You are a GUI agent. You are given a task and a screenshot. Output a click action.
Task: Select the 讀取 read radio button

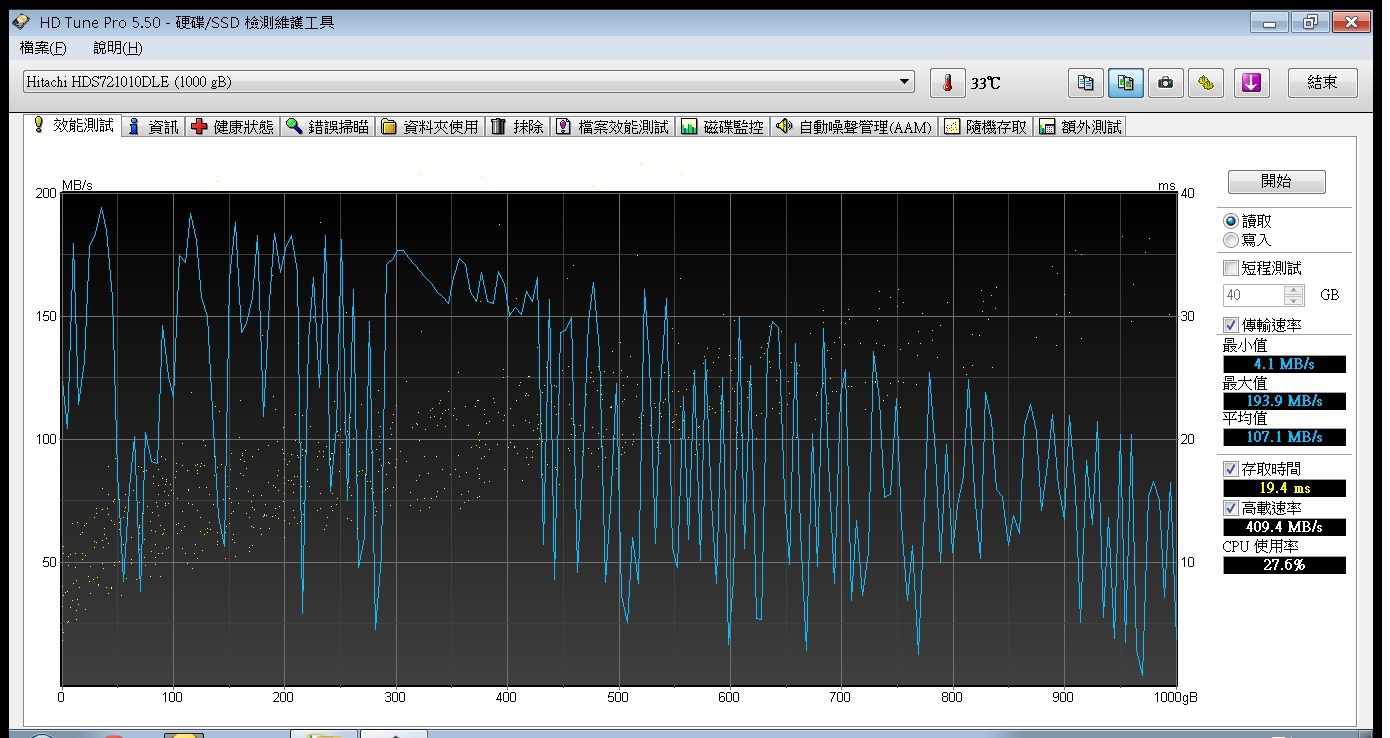[x=1230, y=221]
